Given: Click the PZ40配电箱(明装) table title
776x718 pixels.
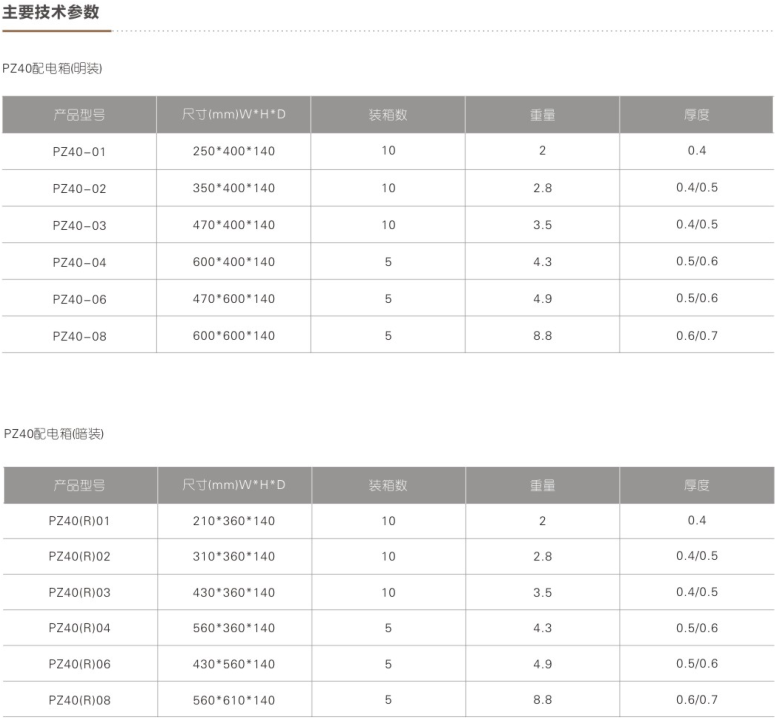Looking at the screenshot, I should [53, 69].
